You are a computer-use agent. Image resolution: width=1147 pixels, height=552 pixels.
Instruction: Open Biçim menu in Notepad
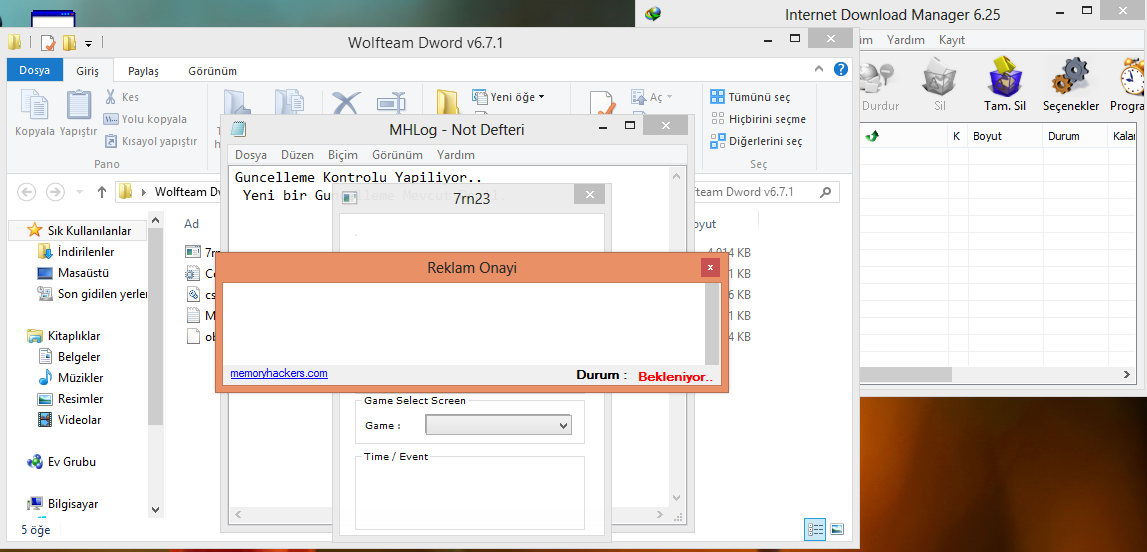pos(343,155)
